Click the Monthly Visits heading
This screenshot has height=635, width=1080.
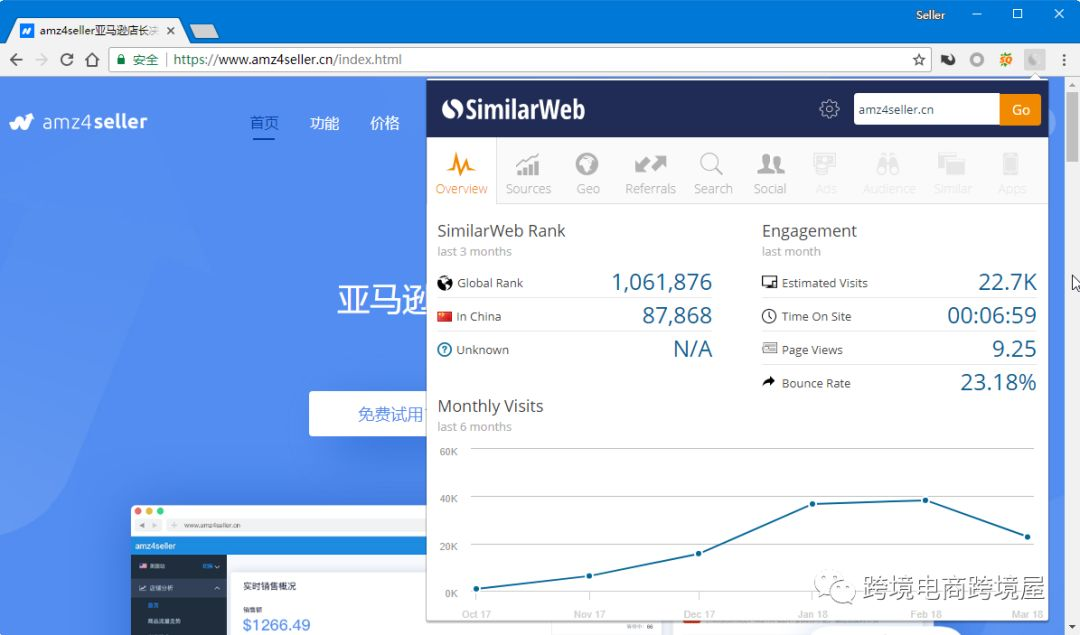click(490, 406)
